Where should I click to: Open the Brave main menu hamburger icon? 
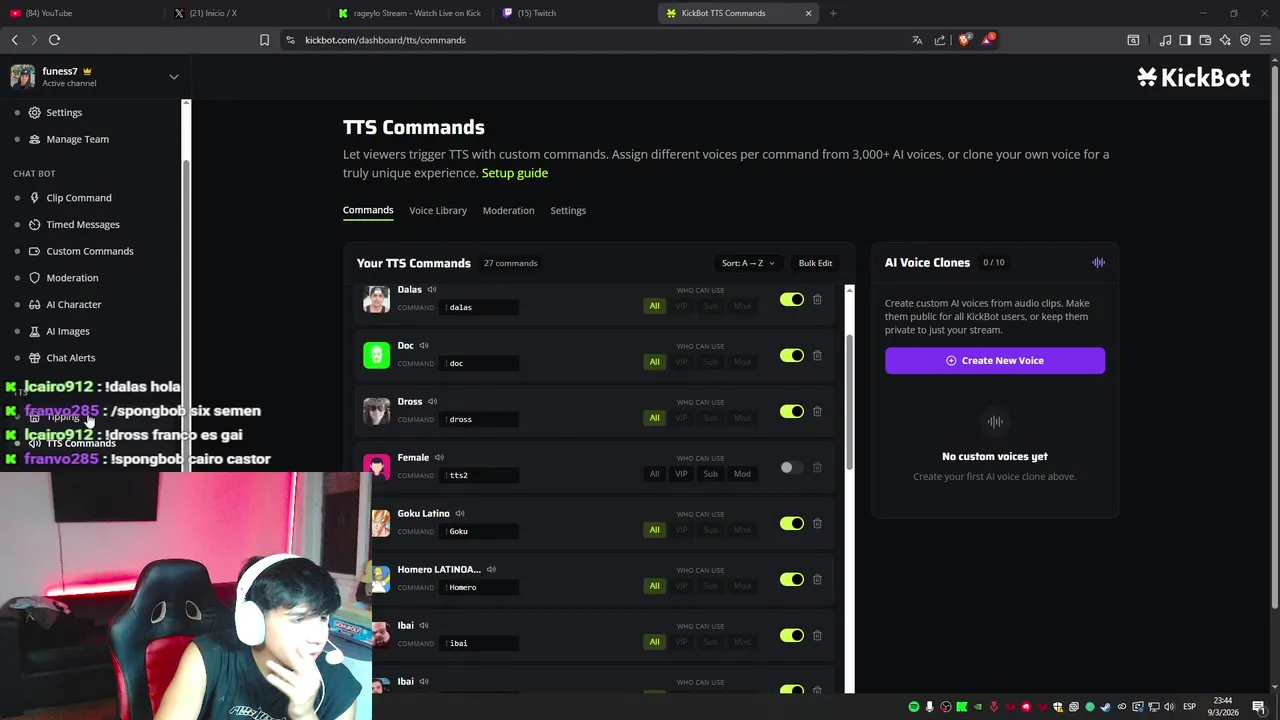pos(1265,40)
